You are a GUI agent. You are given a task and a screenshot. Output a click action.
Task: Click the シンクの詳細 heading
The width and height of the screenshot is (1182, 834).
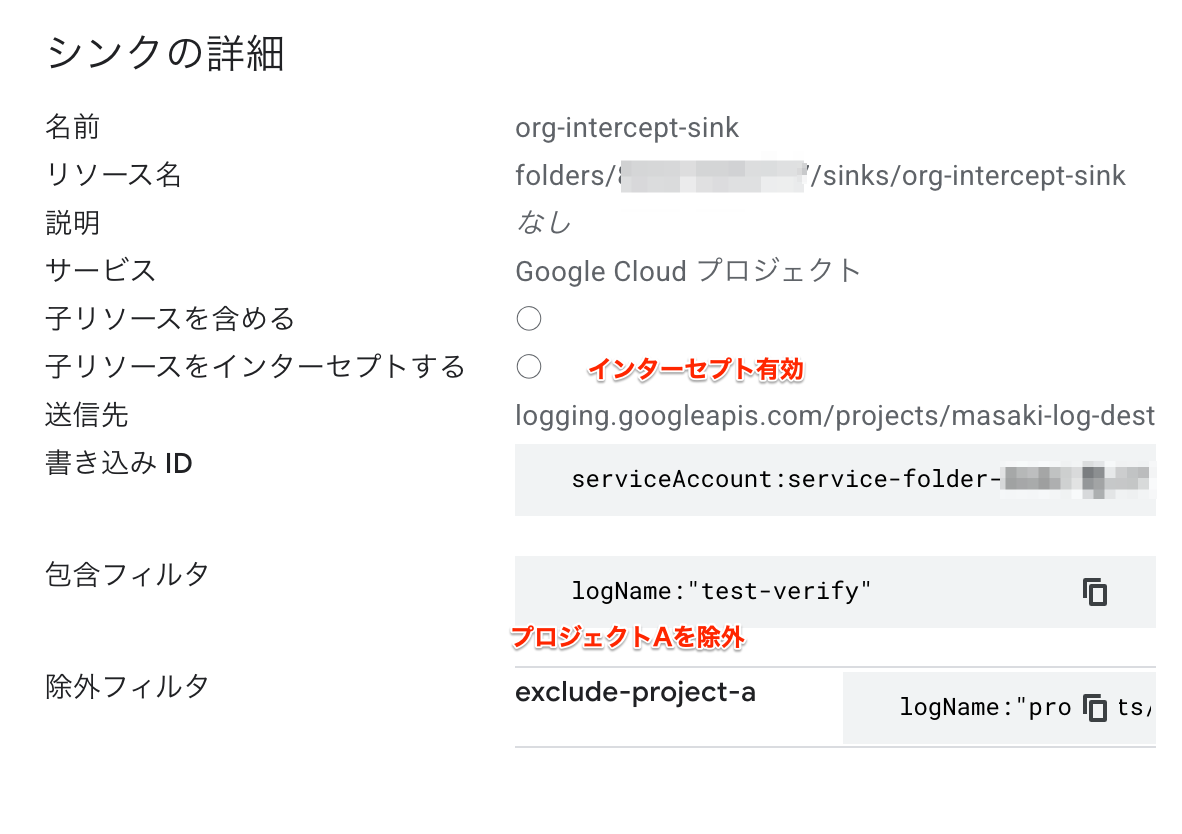165,54
